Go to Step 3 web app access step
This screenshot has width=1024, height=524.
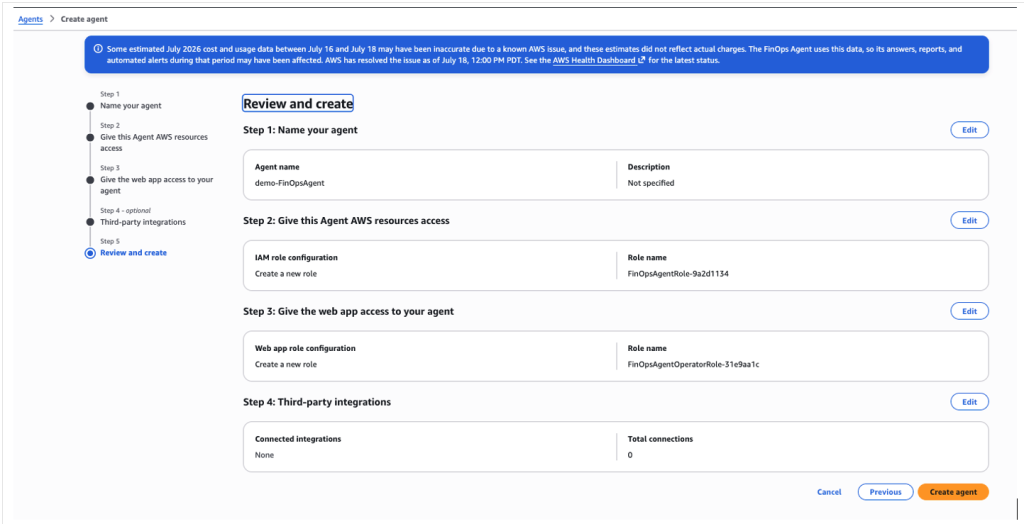coord(156,185)
